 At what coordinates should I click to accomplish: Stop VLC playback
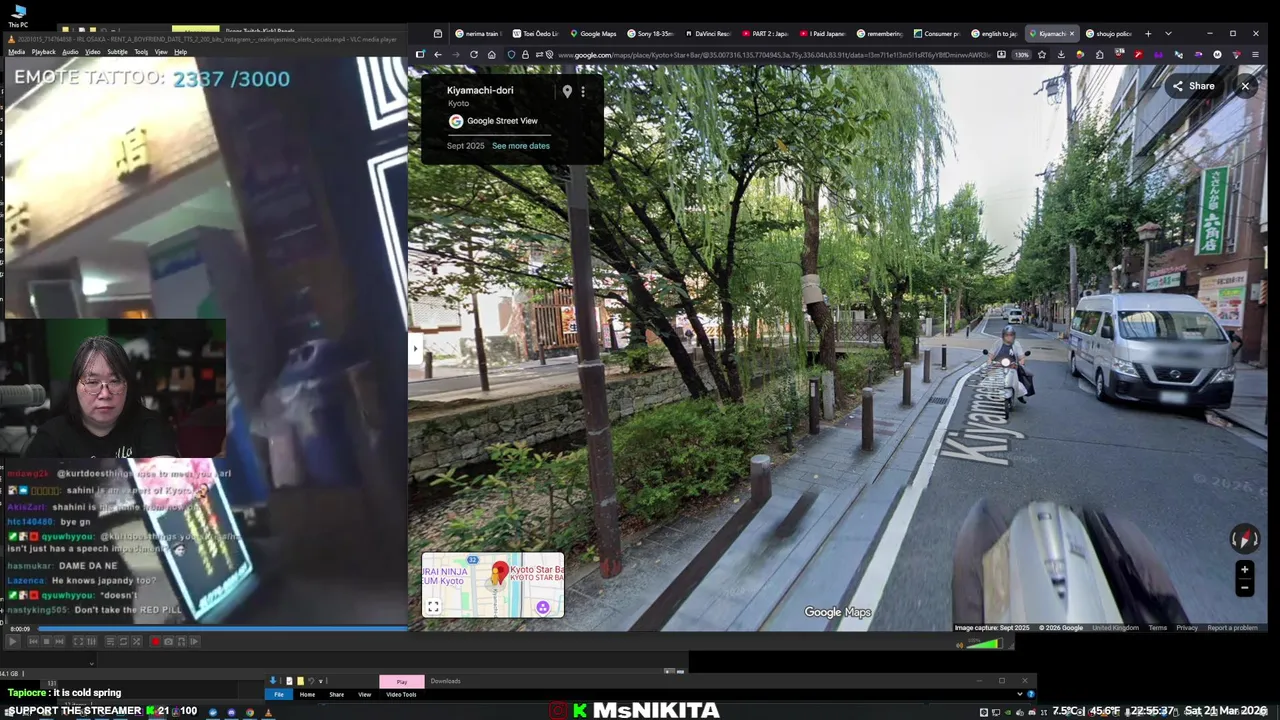point(46,642)
